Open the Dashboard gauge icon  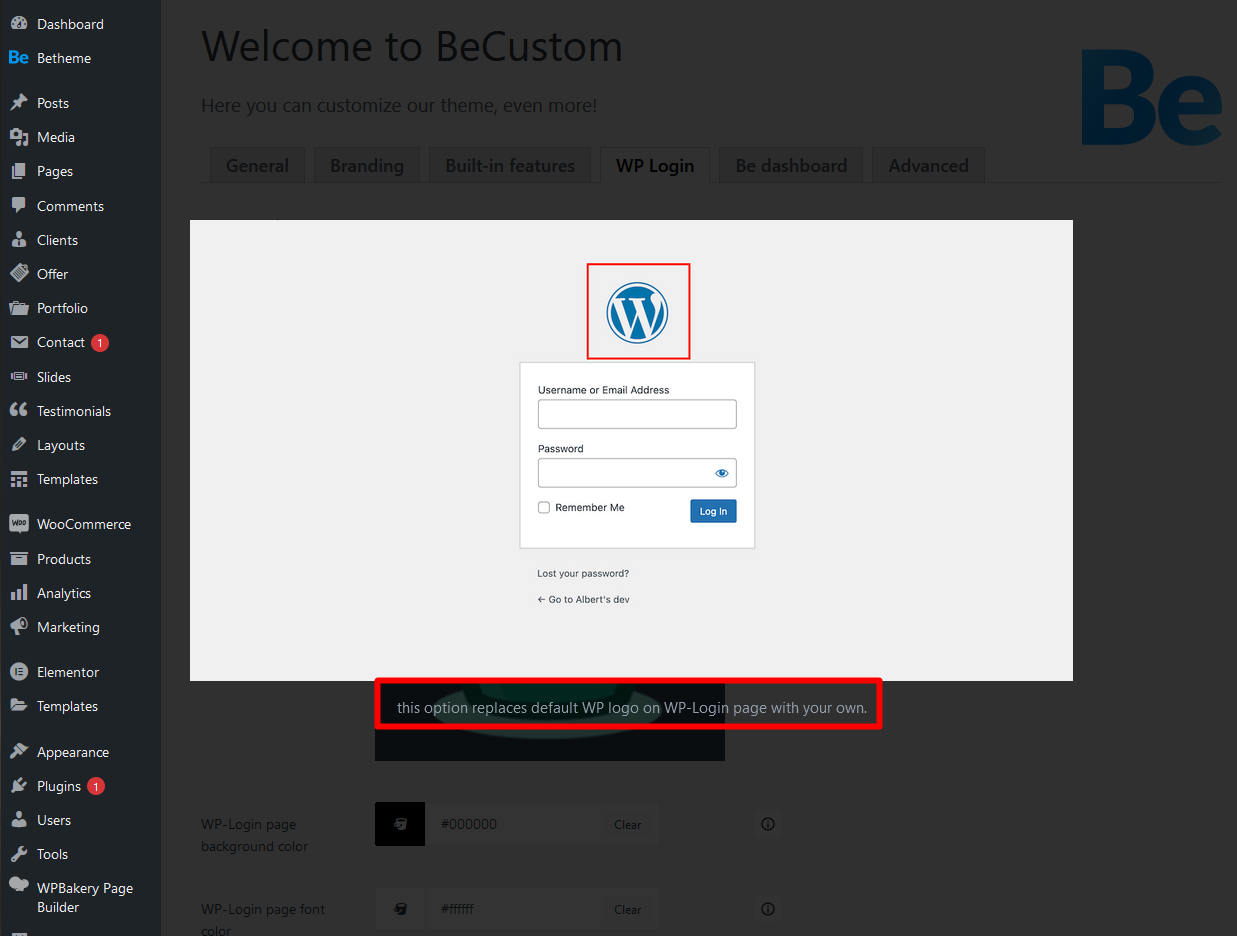tap(18, 24)
